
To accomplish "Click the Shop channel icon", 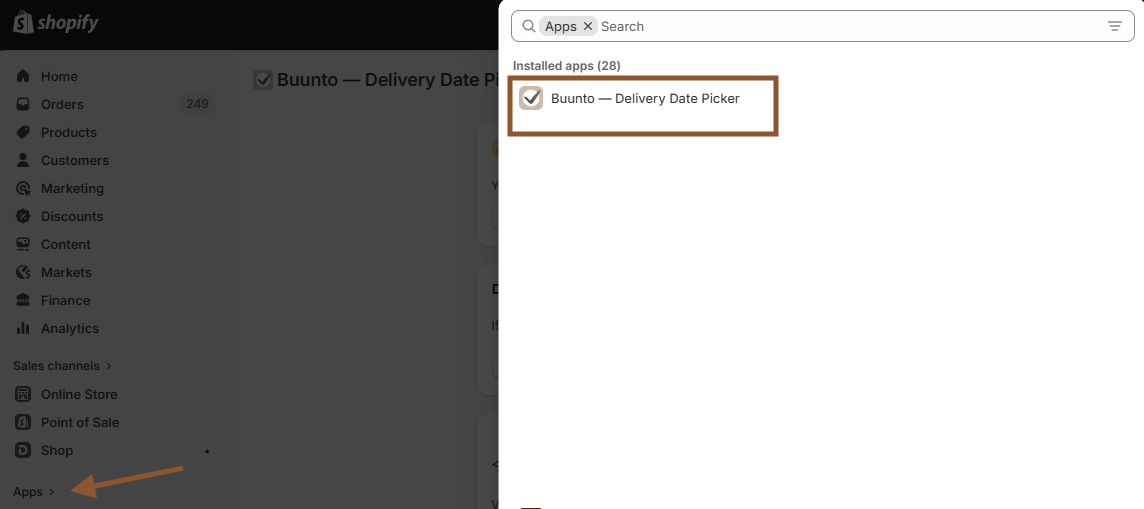I will [x=23, y=450].
